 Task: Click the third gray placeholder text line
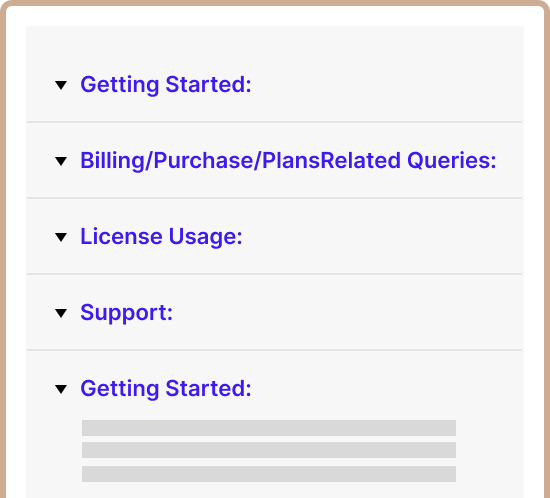[269, 474]
